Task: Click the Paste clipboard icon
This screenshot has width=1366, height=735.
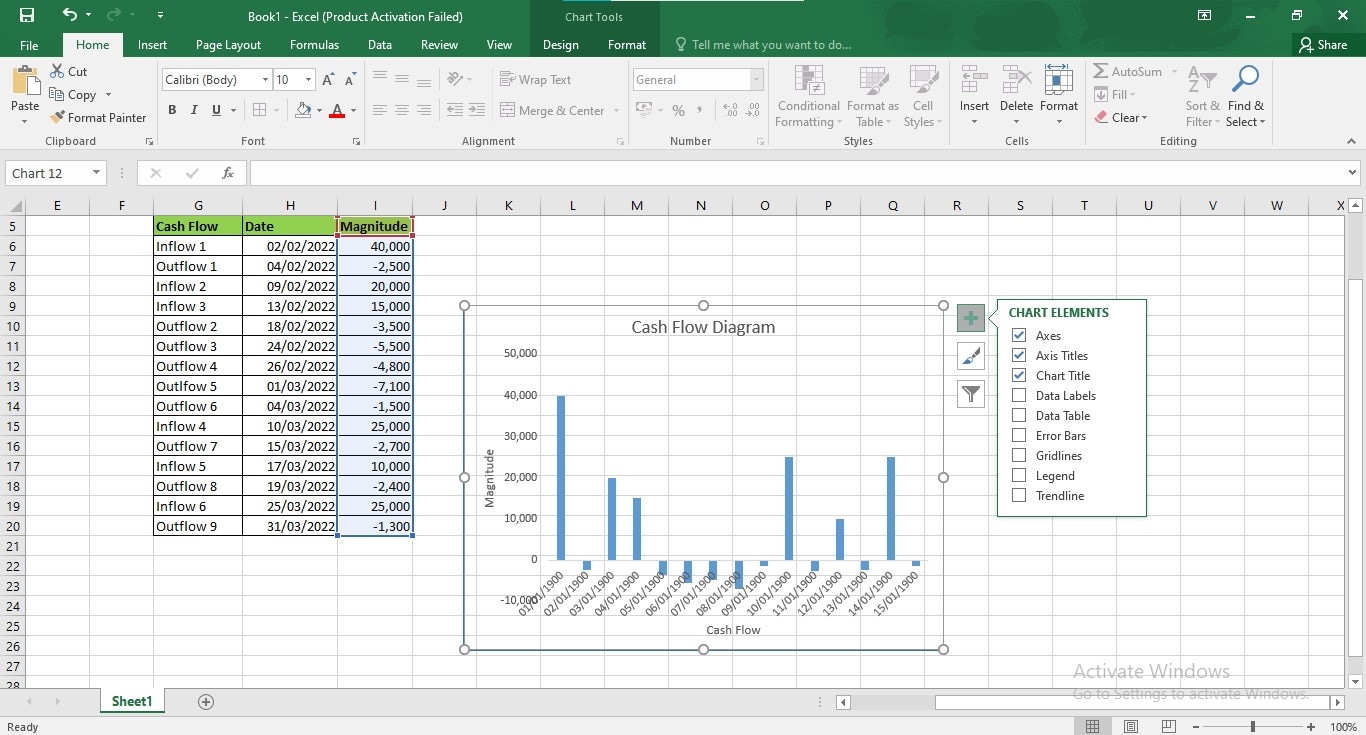Action: tap(25, 81)
